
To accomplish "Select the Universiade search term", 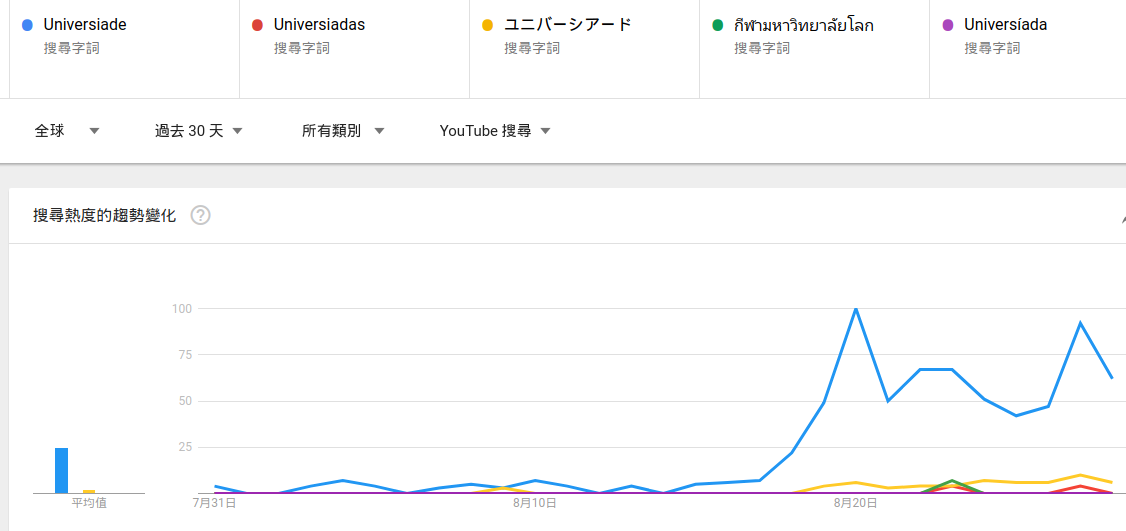I will pos(85,25).
